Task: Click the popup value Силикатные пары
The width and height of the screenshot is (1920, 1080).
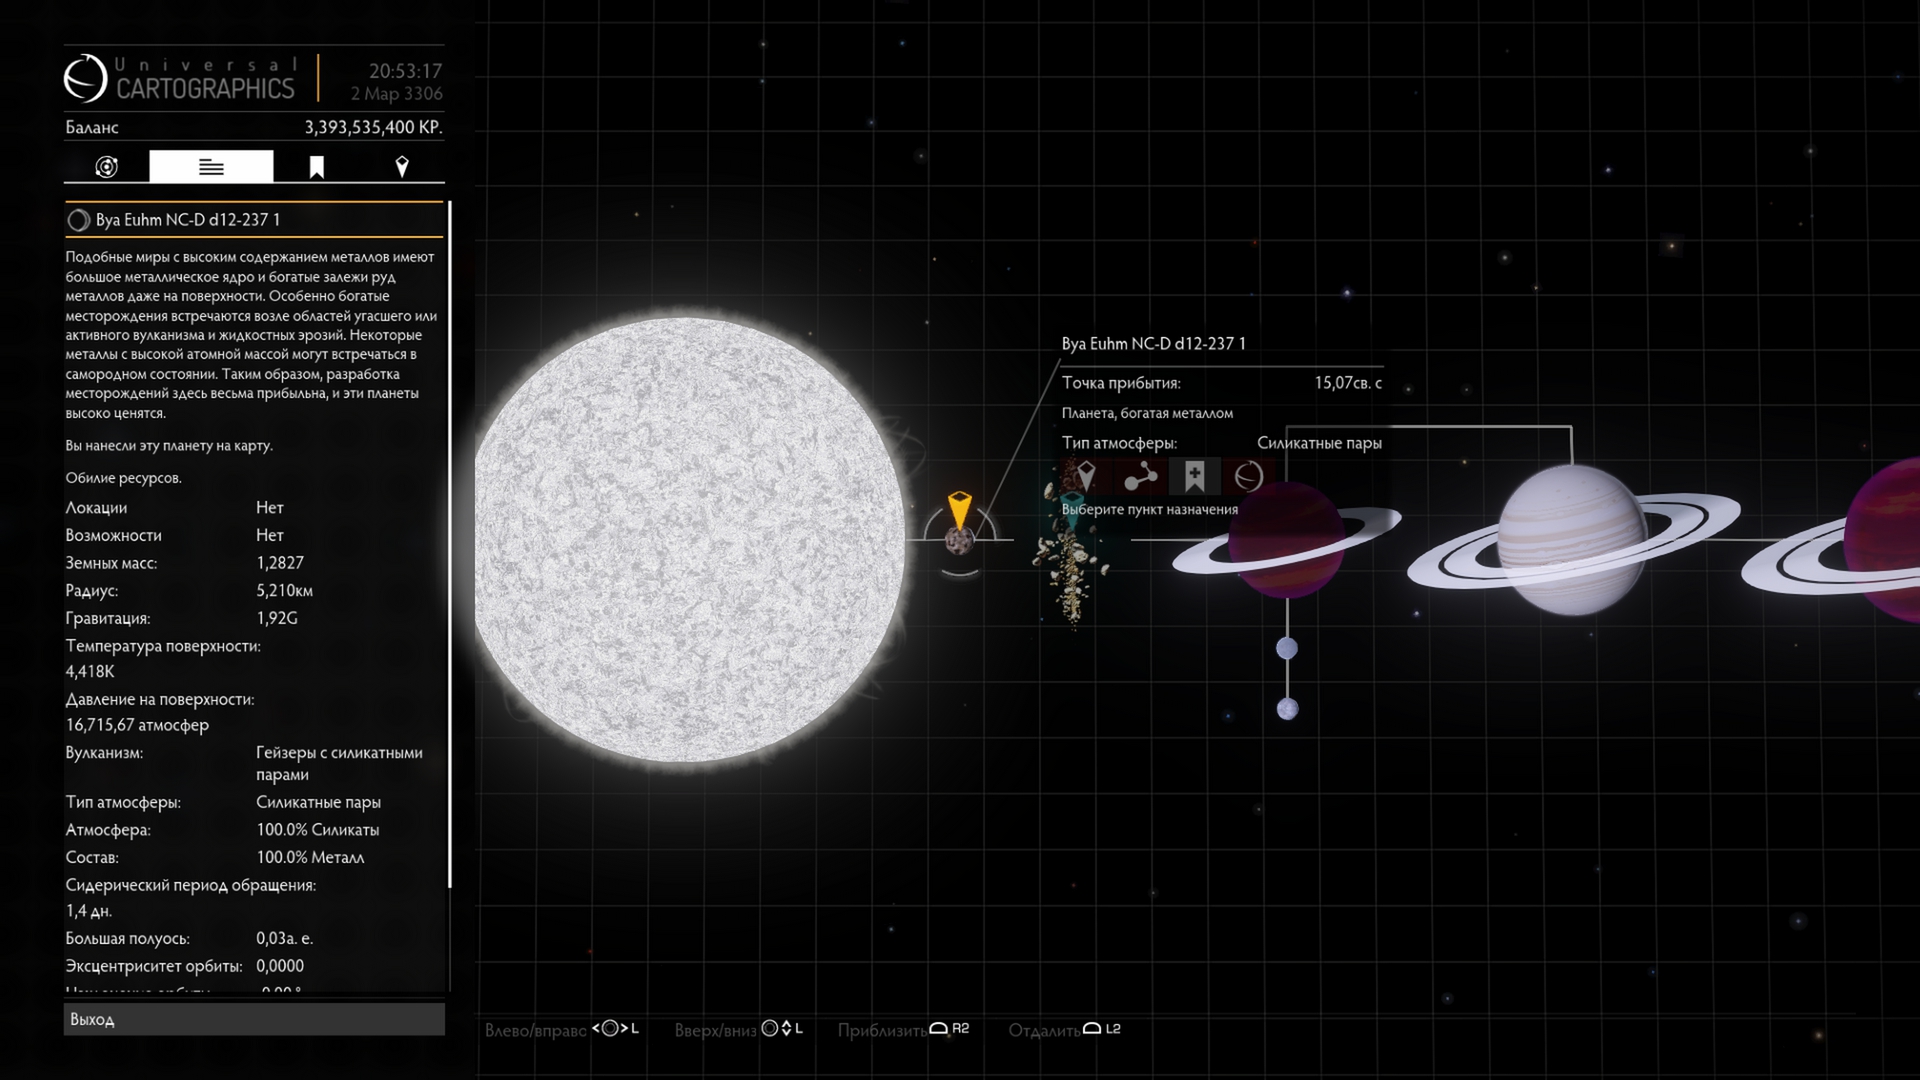Action: point(1319,443)
